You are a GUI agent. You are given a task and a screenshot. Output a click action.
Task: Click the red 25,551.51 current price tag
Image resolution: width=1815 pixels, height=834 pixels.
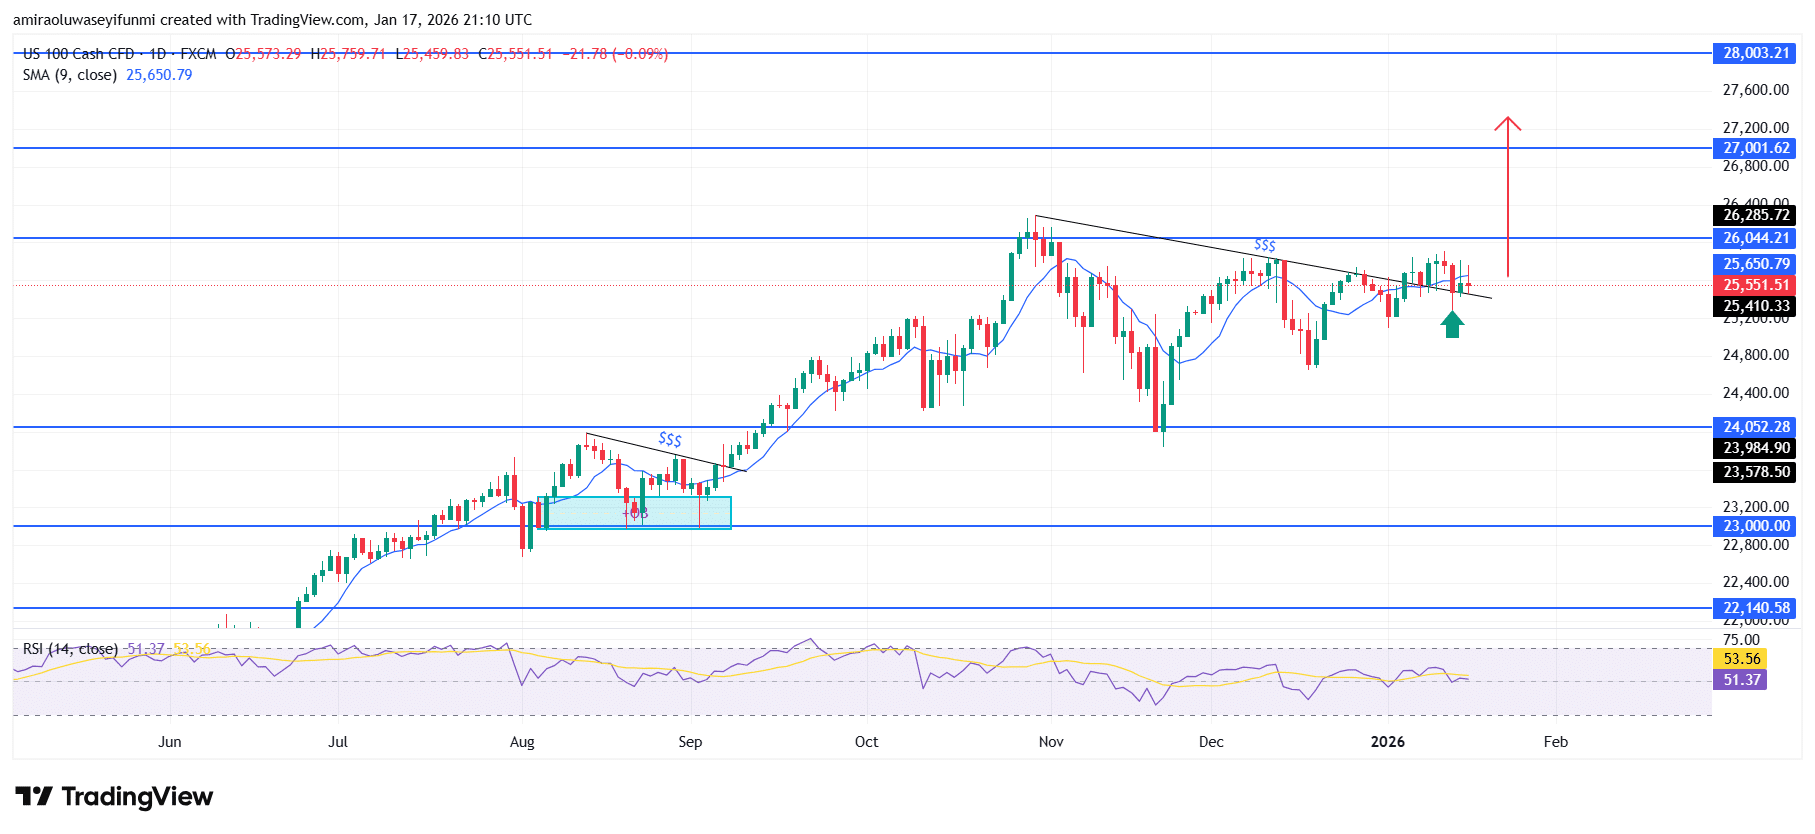coord(1755,285)
